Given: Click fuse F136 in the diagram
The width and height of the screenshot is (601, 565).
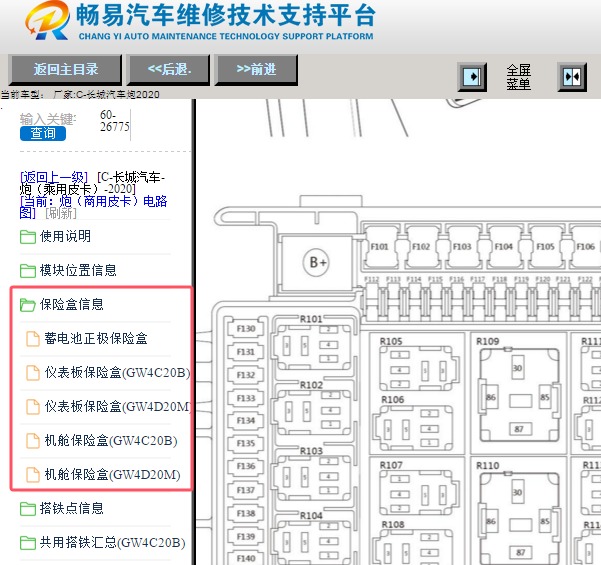Looking at the screenshot, I should click(246, 466).
